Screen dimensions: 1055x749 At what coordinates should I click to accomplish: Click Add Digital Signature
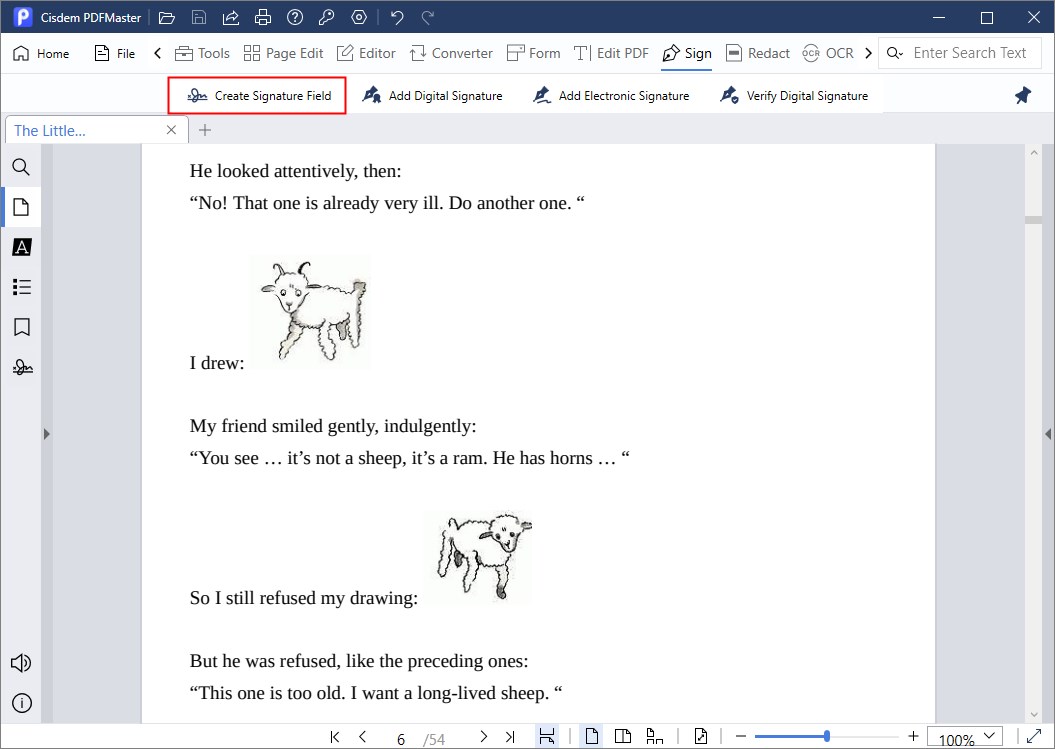tap(433, 96)
